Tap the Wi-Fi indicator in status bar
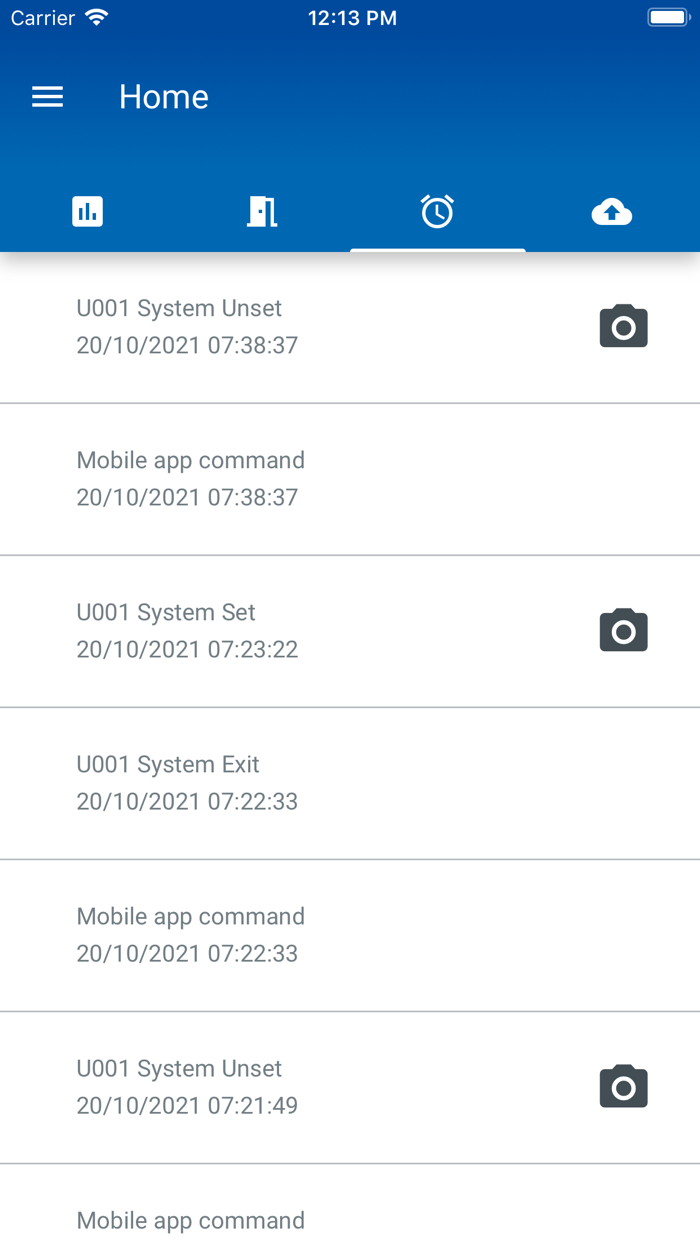The height and width of the screenshot is (1244, 700). pyautogui.click(x=95, y=16)
